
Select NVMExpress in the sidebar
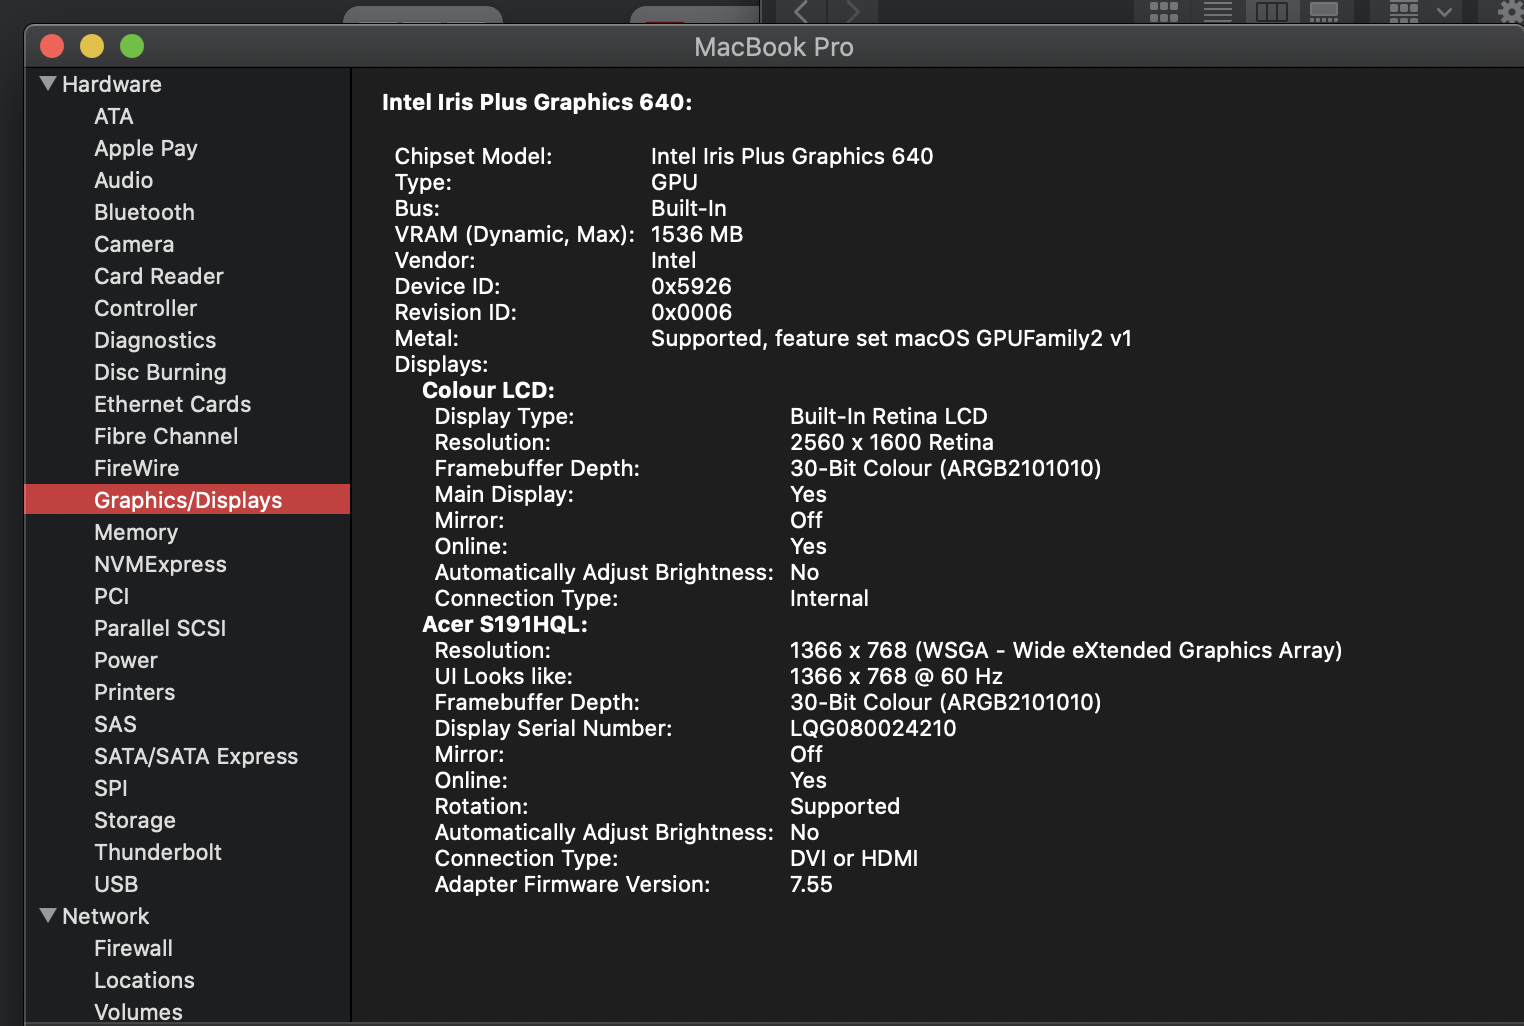click(160, 564)
